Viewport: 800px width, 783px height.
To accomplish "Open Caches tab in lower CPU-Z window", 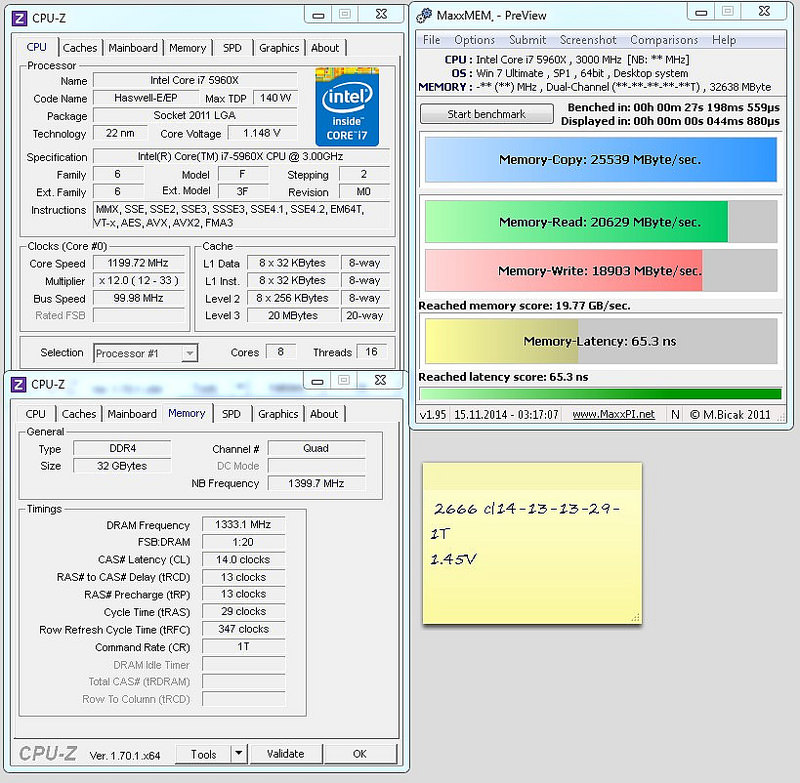I will coord(79,414).
